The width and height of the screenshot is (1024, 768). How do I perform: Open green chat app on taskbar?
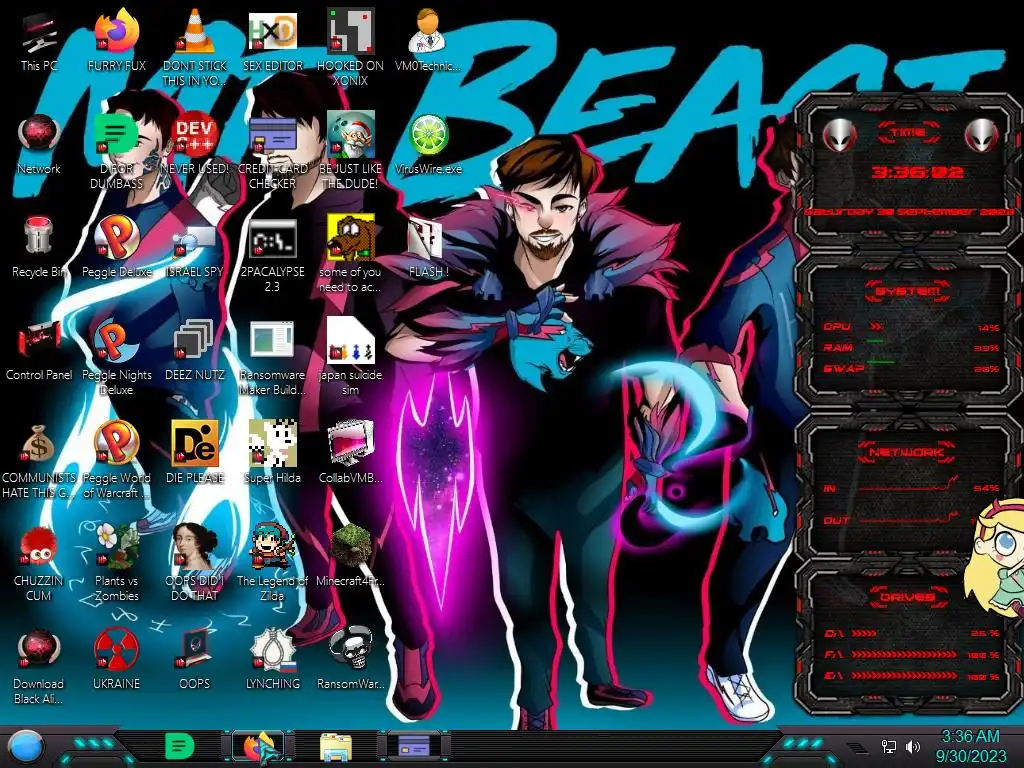[x=180, y=746]
